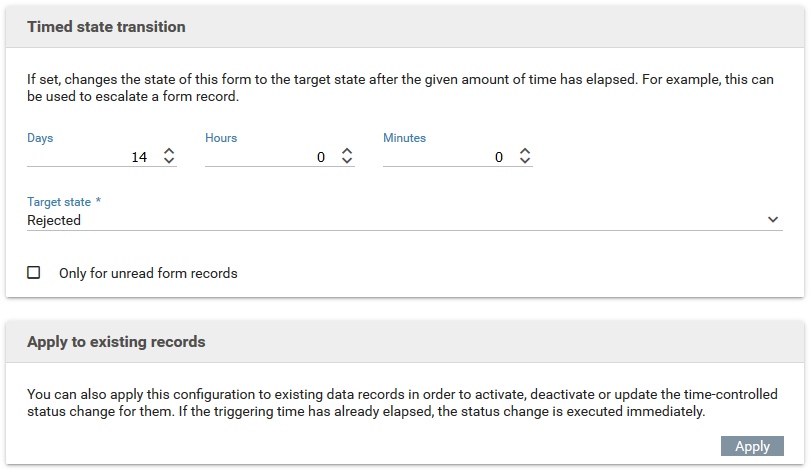810x471 pixels.
Task: Click the Minutes input field
Action: [446, 157]
